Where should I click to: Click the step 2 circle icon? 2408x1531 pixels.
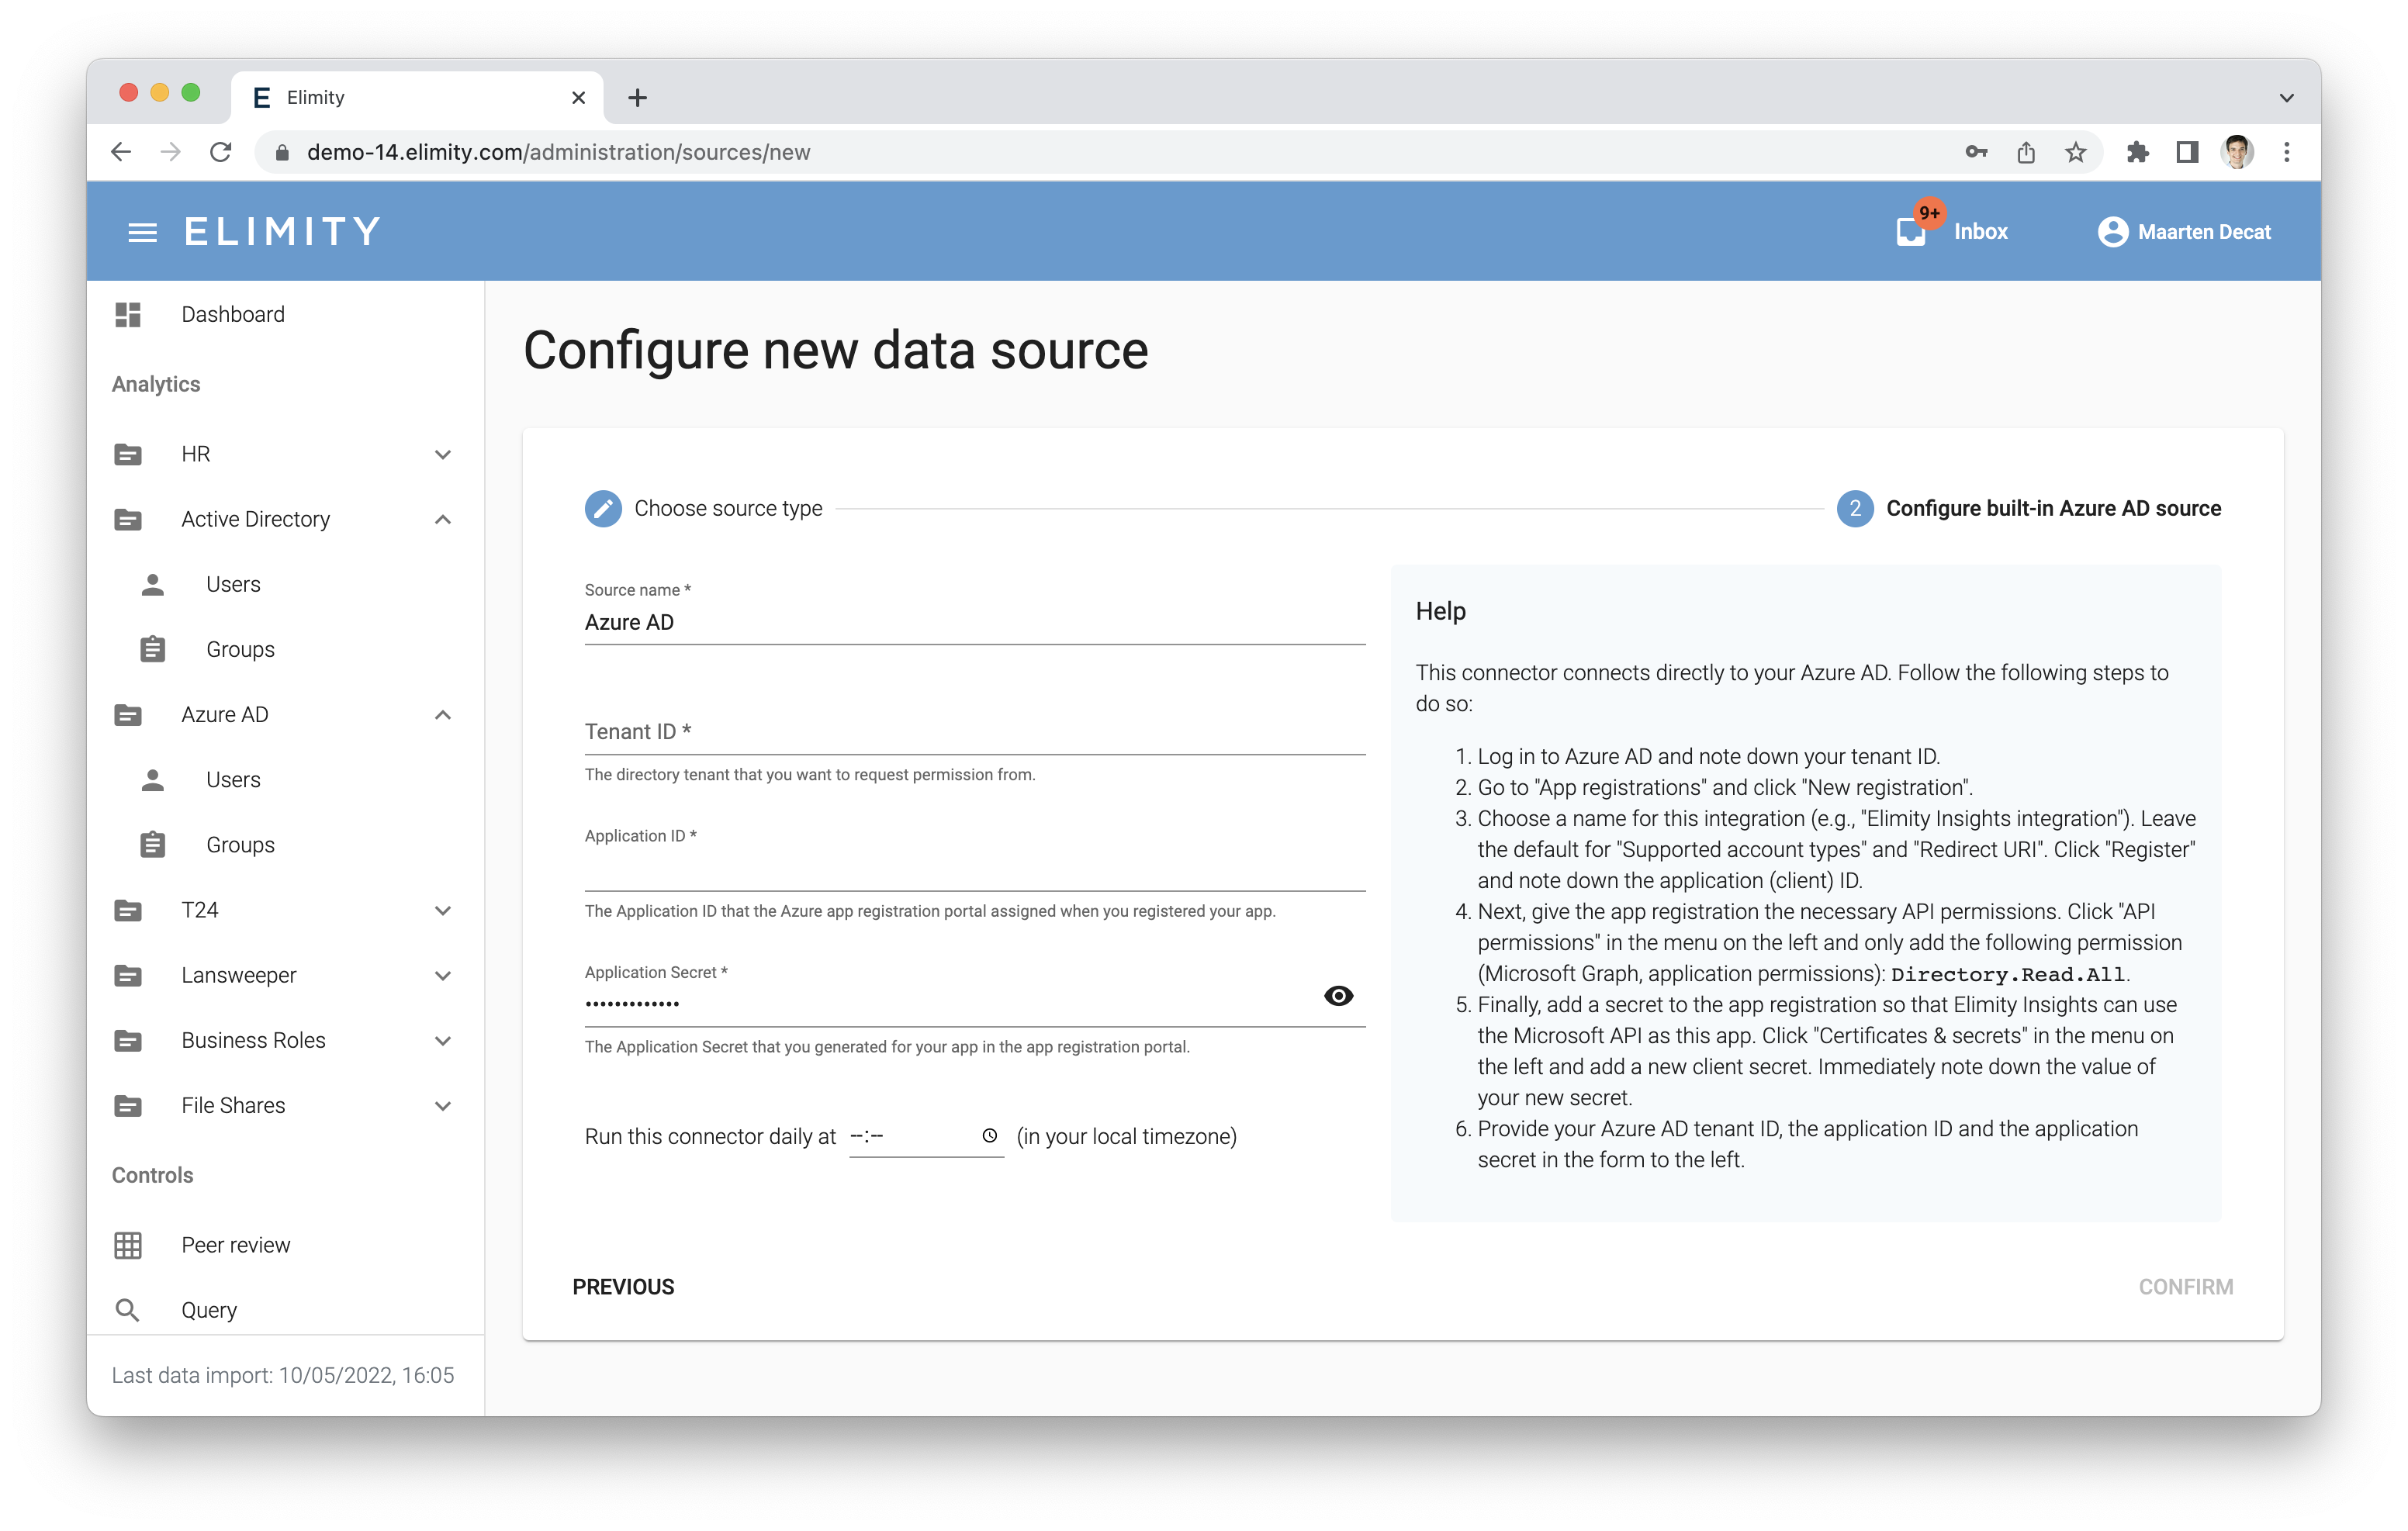click(x=1855, y=508)
